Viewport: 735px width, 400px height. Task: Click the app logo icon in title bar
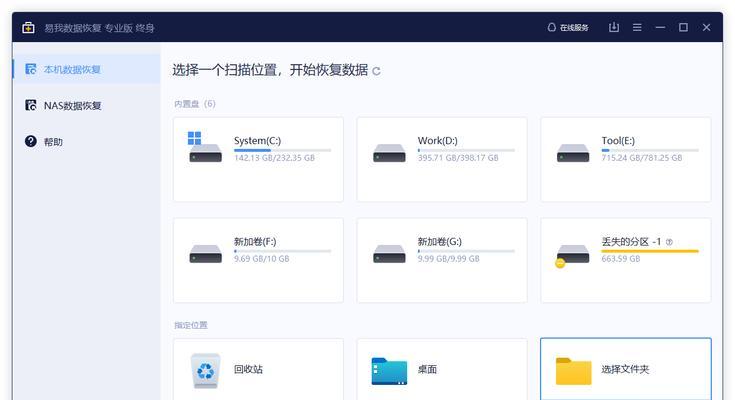point(28,28)
